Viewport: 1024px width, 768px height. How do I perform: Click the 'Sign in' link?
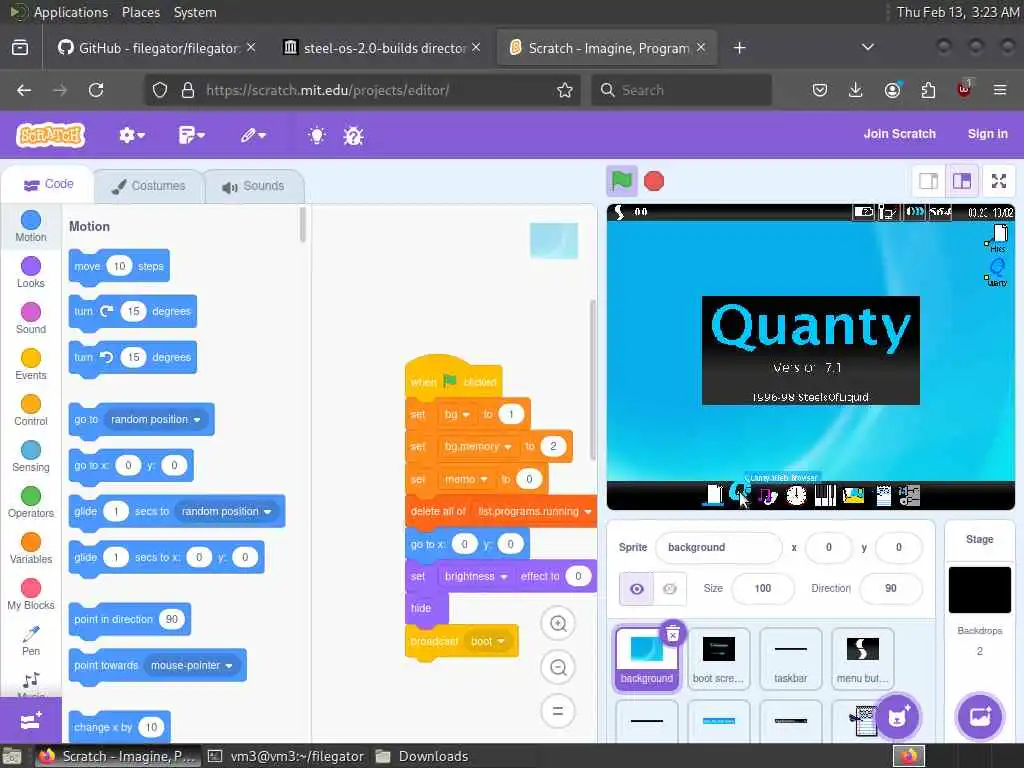click(x=987, y=134)
